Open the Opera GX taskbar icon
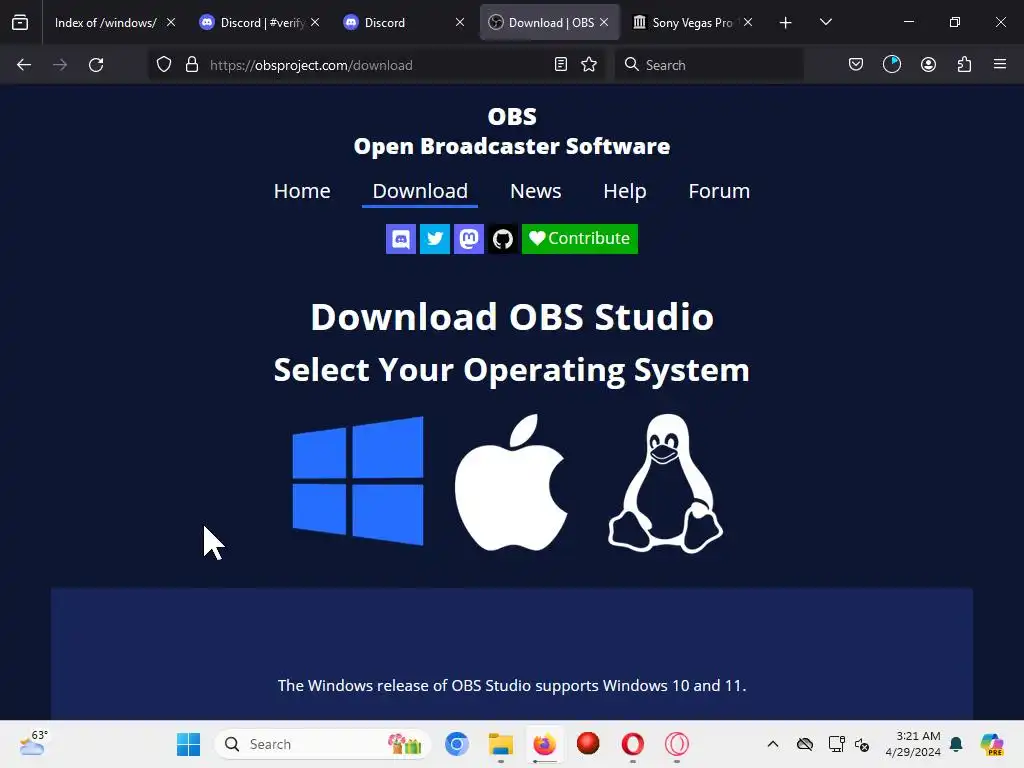Viewport: 1024px width, 768px height. [x=677, y=744]
